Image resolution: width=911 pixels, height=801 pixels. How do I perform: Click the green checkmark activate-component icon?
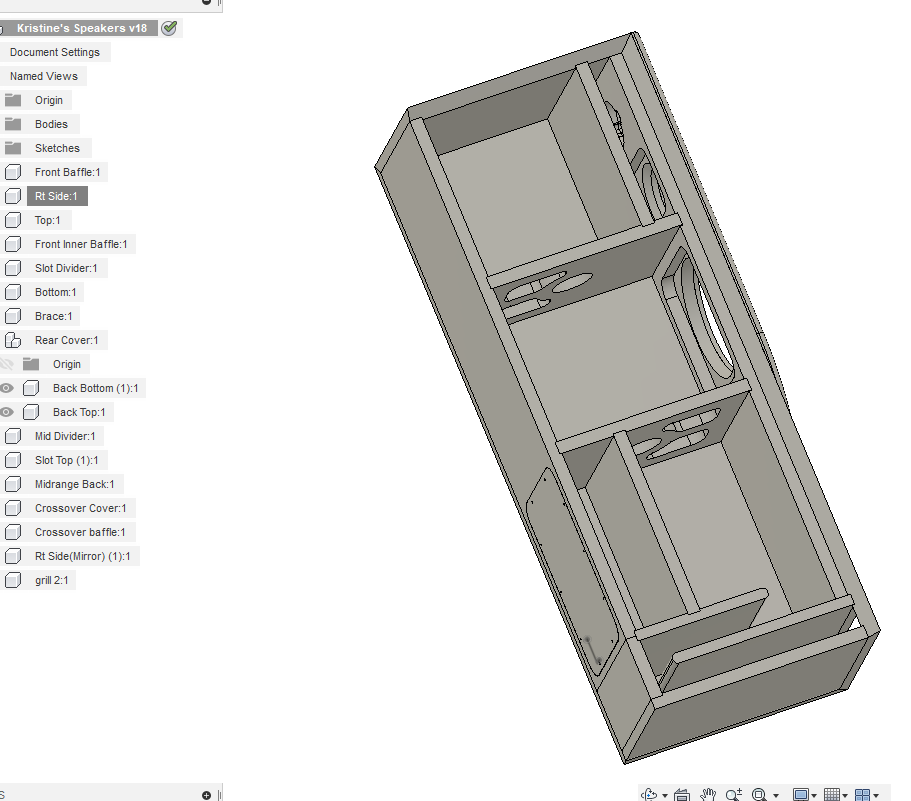(x=169, y=28)
